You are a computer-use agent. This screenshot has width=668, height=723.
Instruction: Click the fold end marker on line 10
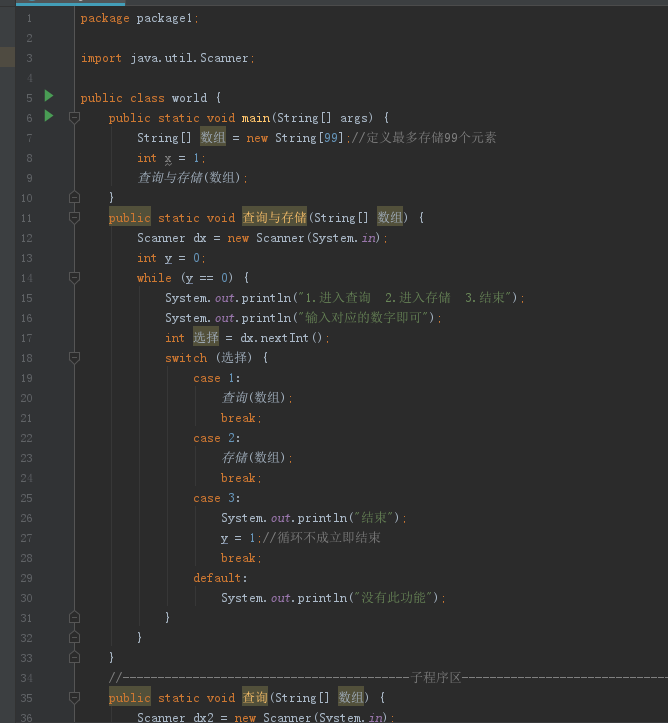(74, 198)
